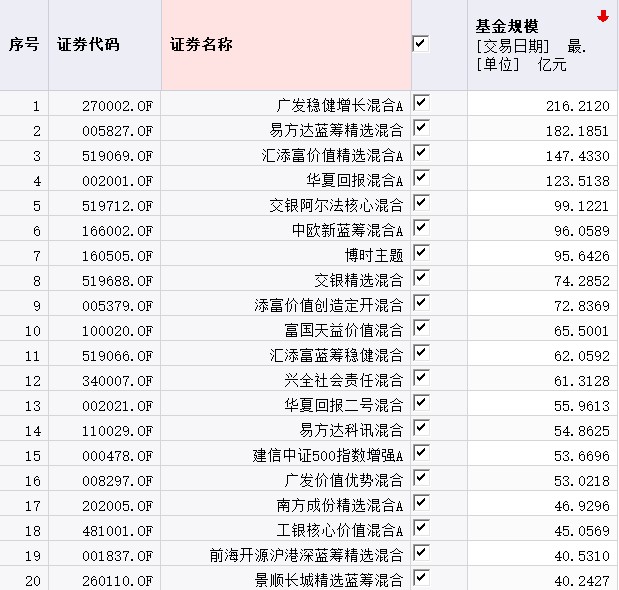
Task: Toggle the select-all checkbox in header
Action: point(420,44)
